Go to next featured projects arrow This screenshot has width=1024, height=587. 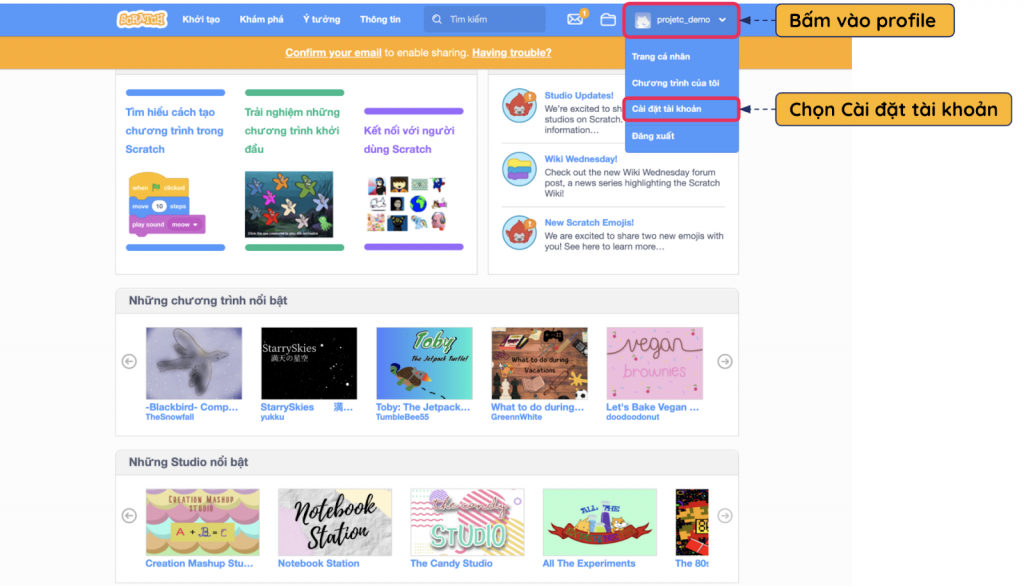[x=725, y=361]
